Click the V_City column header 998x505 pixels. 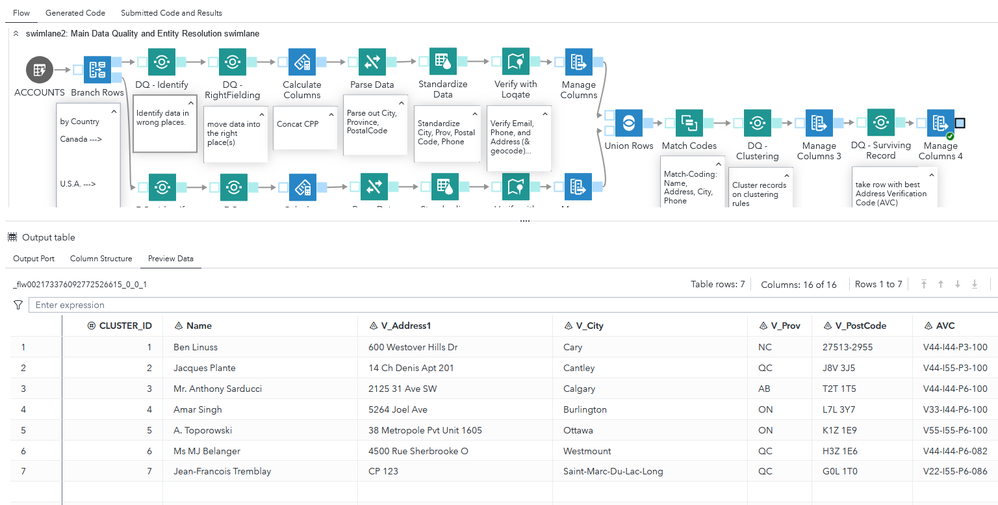pos(650,325)
